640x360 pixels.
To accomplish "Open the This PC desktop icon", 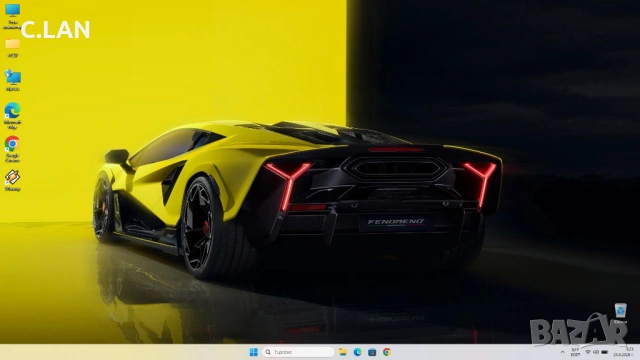I will click(x=12, y=16).
